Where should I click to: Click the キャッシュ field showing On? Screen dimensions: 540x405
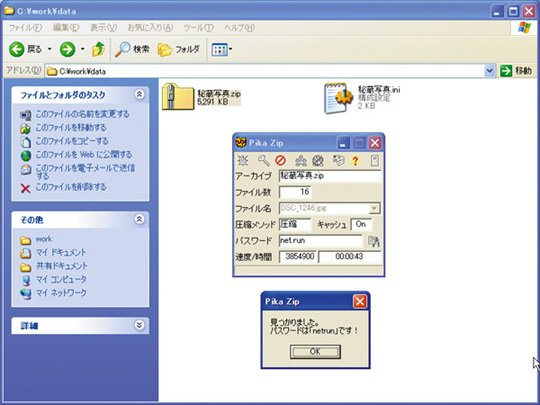[361, 224]
